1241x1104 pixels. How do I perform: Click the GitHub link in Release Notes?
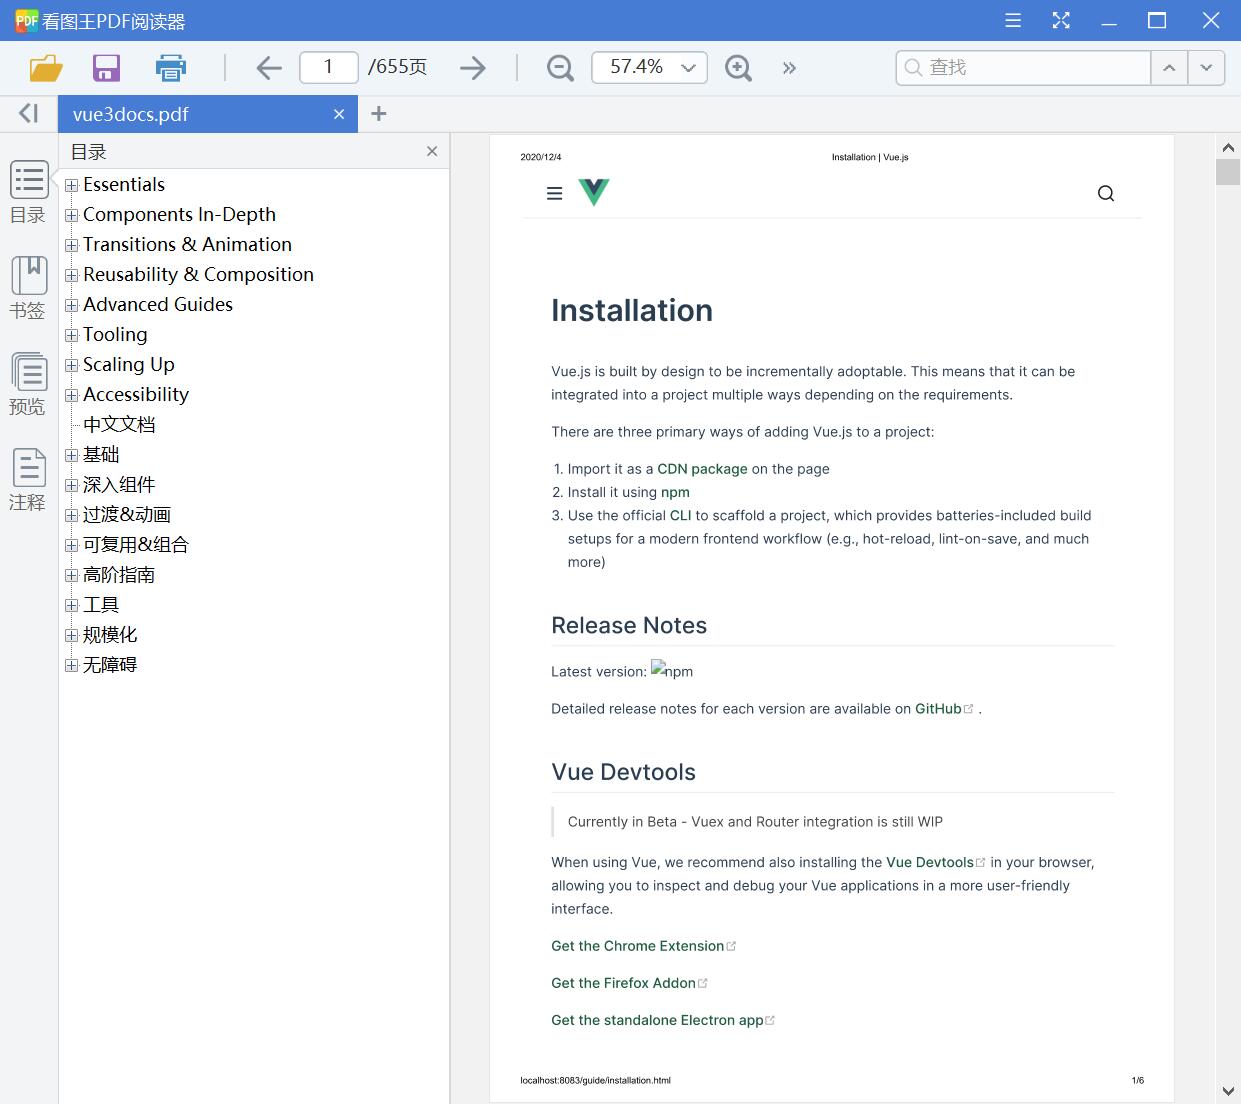coord(938,708)
